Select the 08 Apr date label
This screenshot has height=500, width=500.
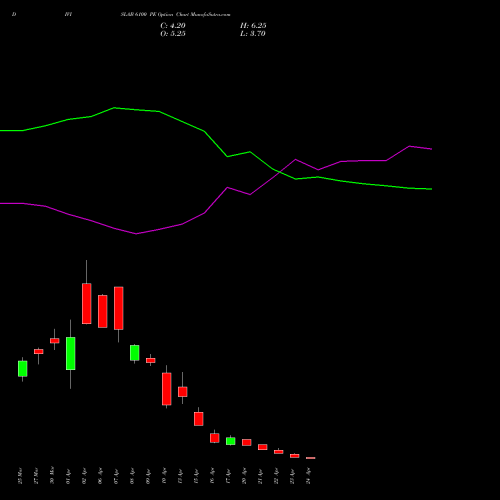(x=132, y=476)
